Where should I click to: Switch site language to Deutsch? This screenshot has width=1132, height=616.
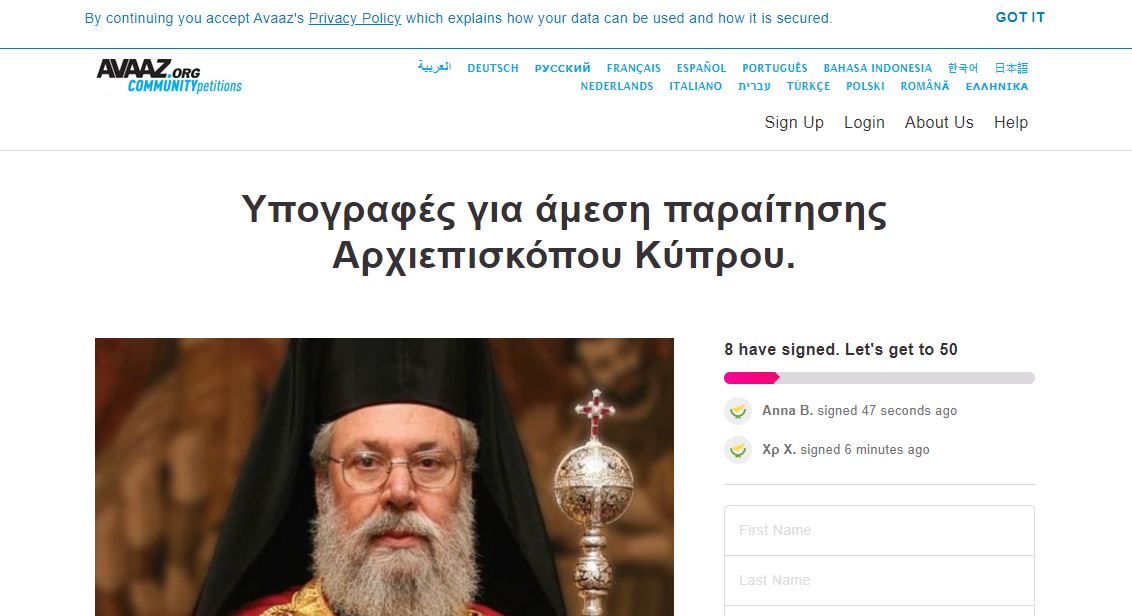pos(493,68)
